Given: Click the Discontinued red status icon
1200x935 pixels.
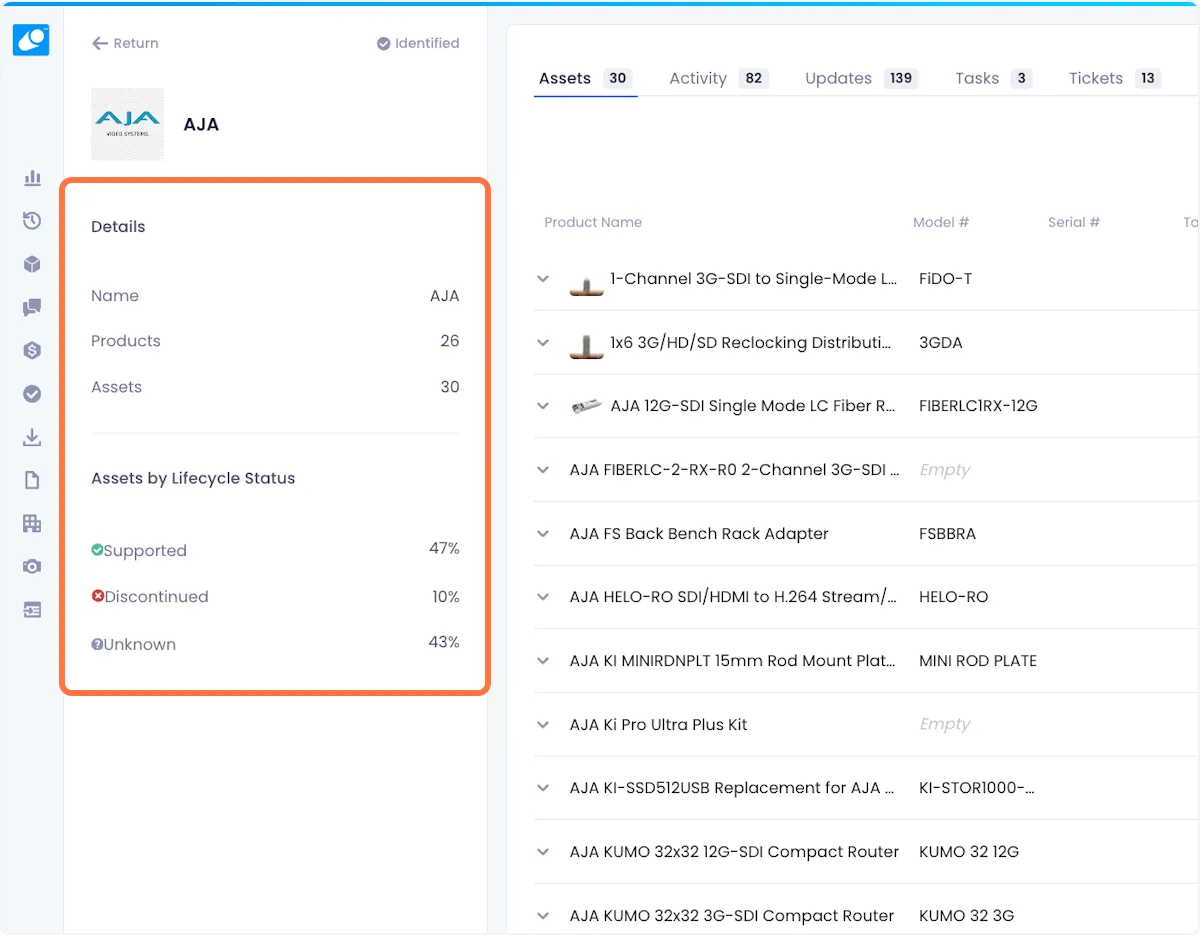Looking at the screenshot, I should [x=98, y=596].
